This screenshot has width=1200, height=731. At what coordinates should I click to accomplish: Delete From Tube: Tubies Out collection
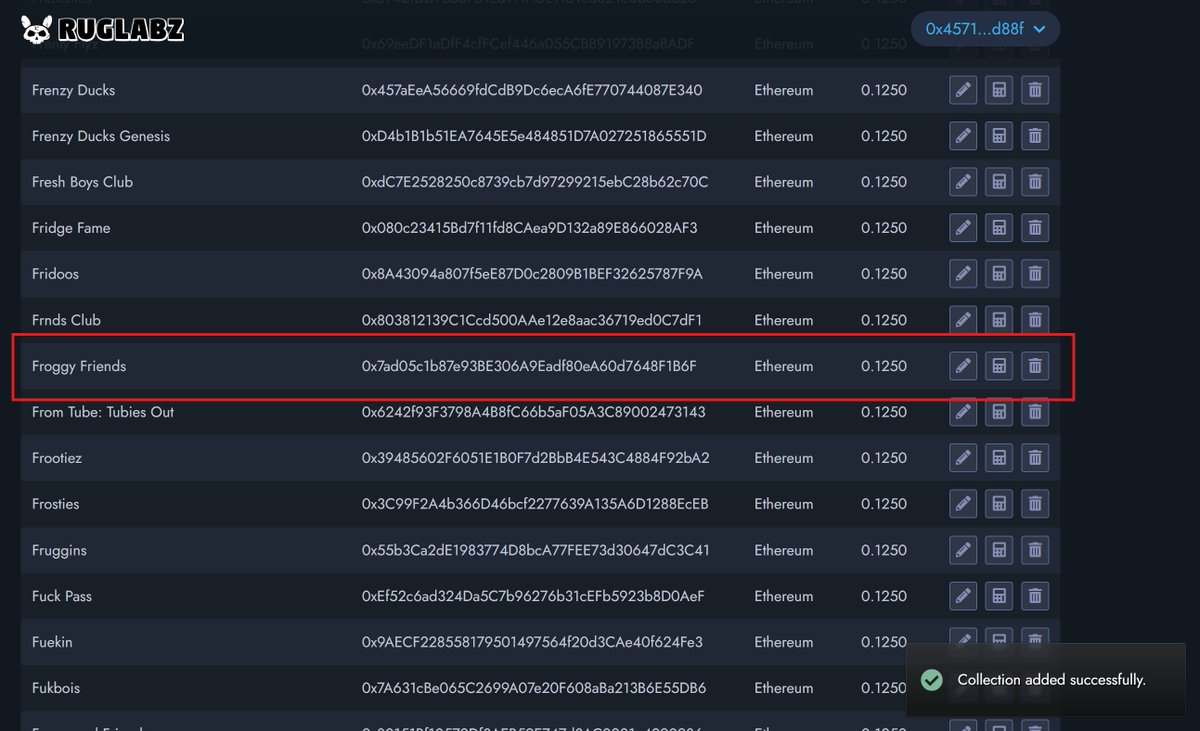(1035, 412)
